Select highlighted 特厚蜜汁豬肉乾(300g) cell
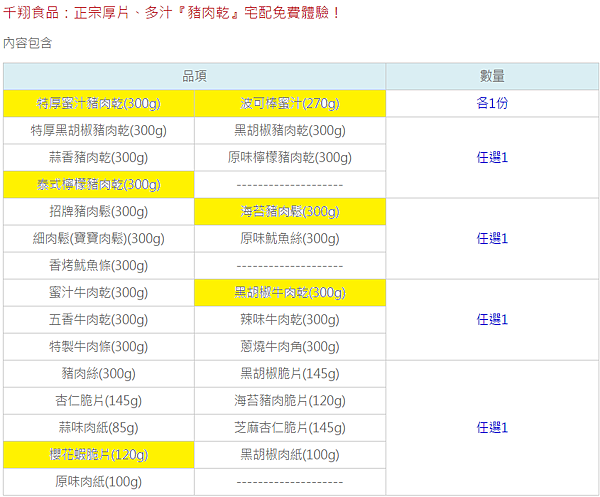This screenshot has width=600, height=497. pyautogui.click(x=99, y=103)
